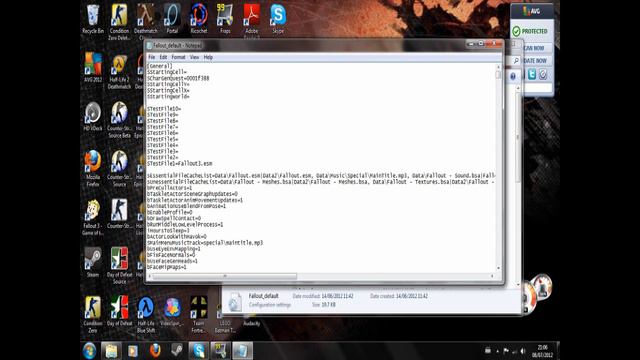This screenshot has height=360, width=640.
Task: Open the Audacity desktop shortcut
Action: [x=251, y=323]
